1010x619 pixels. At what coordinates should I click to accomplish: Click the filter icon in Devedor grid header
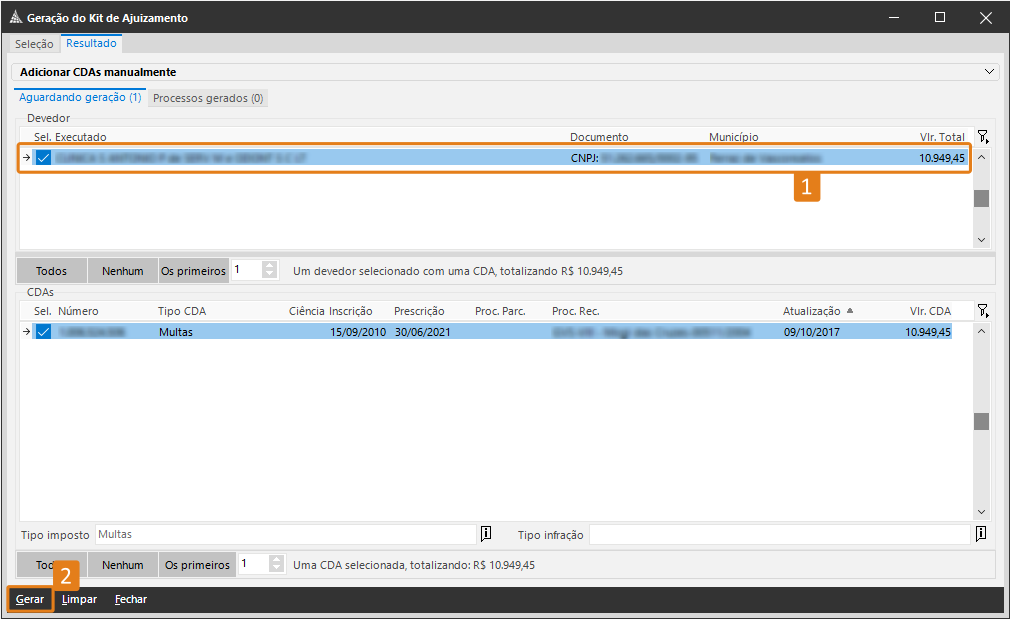tap(983, 137)
